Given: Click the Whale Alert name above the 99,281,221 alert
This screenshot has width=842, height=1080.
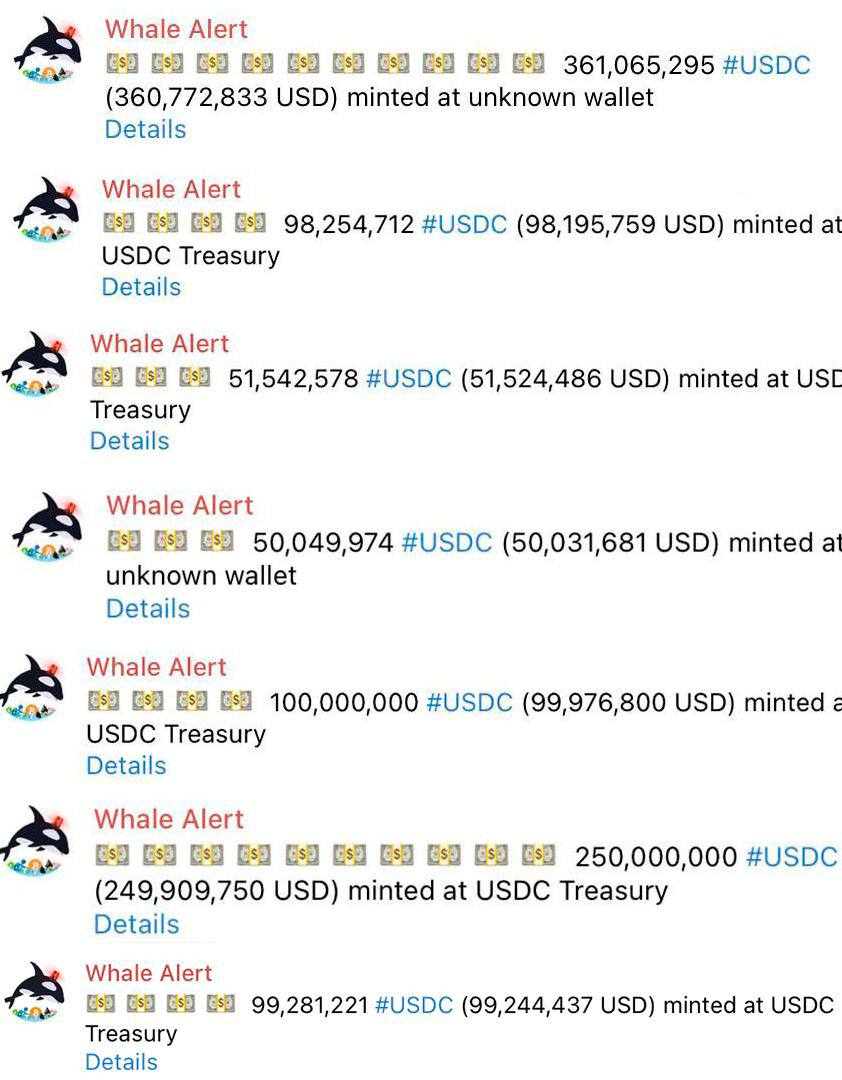Looking at the screenshot, I should click(x=149, y=973).
